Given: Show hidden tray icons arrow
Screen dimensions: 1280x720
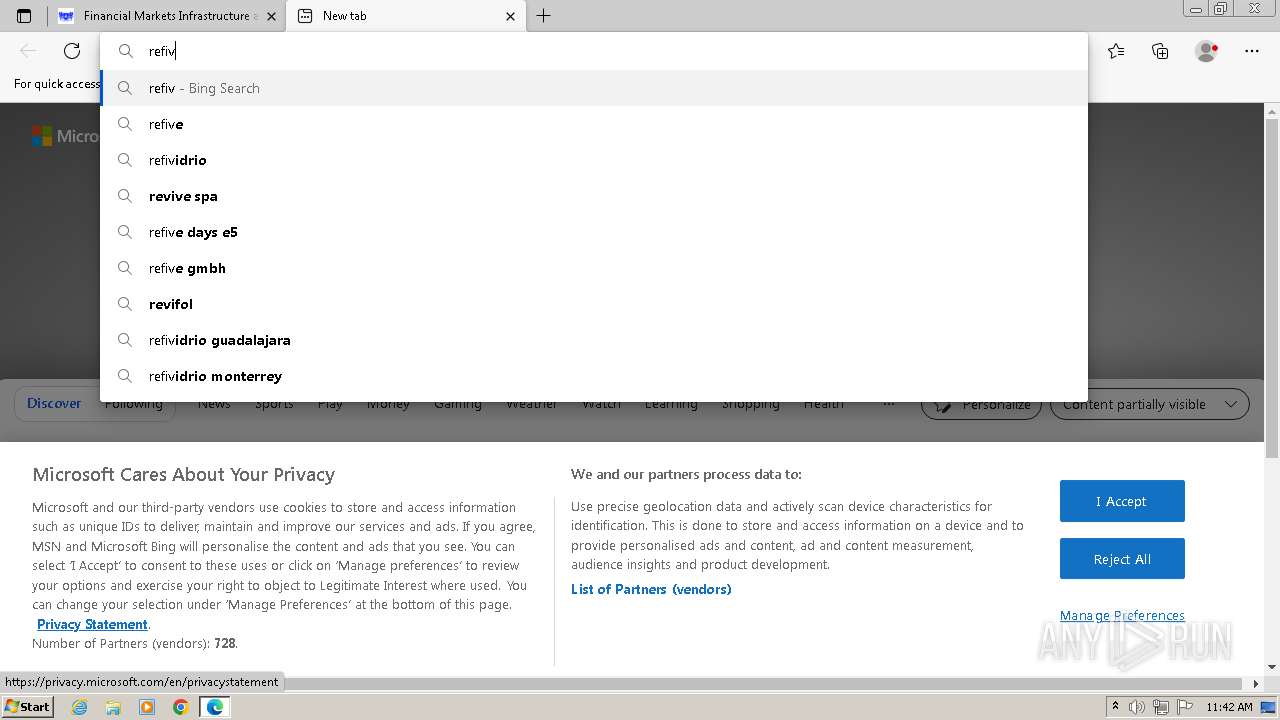Looking at the screenshot, I should tap(1115, 707).
